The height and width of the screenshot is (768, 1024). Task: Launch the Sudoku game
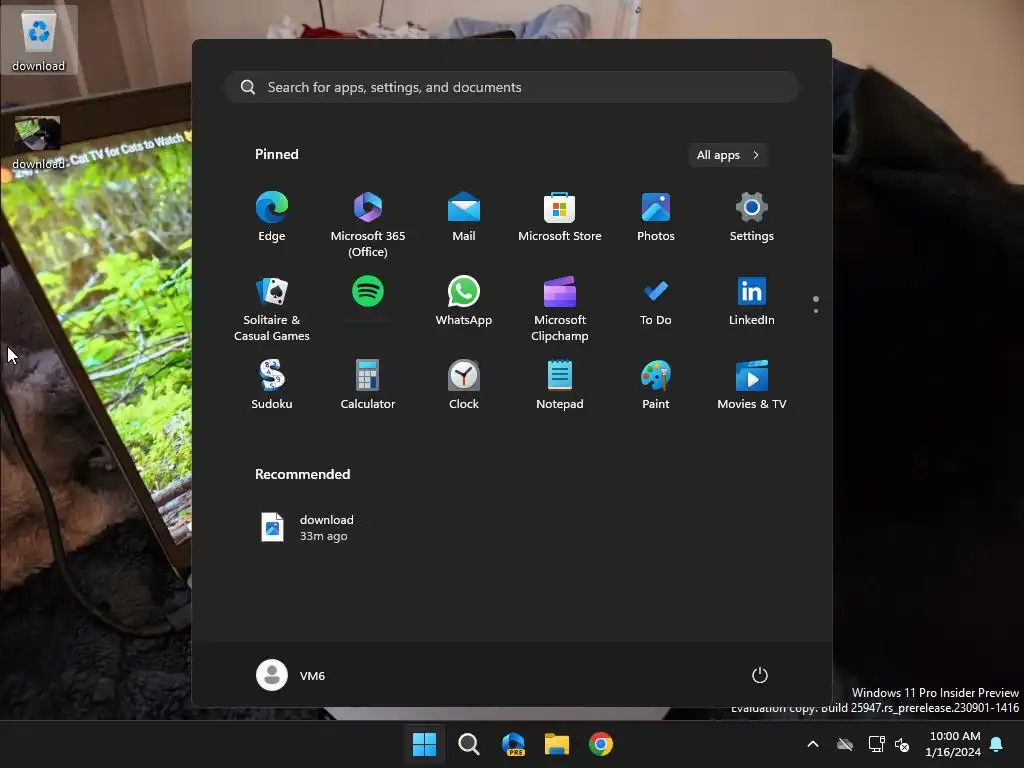coord(272,385)
